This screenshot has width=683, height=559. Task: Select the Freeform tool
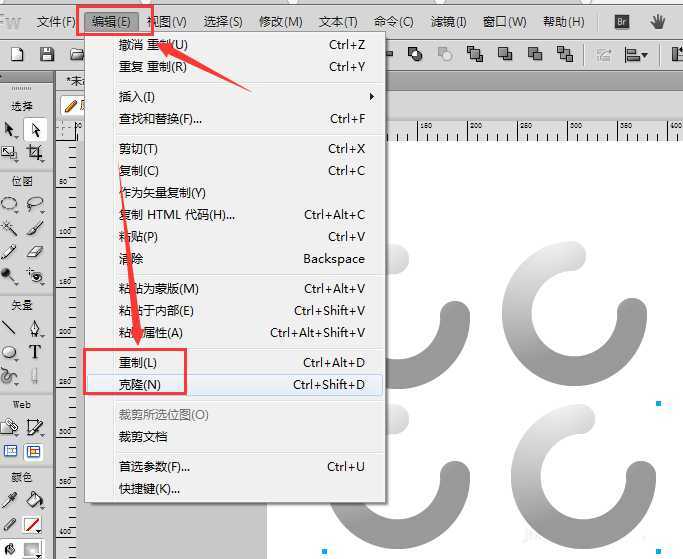pyautogui.click(x=9, y=376)
